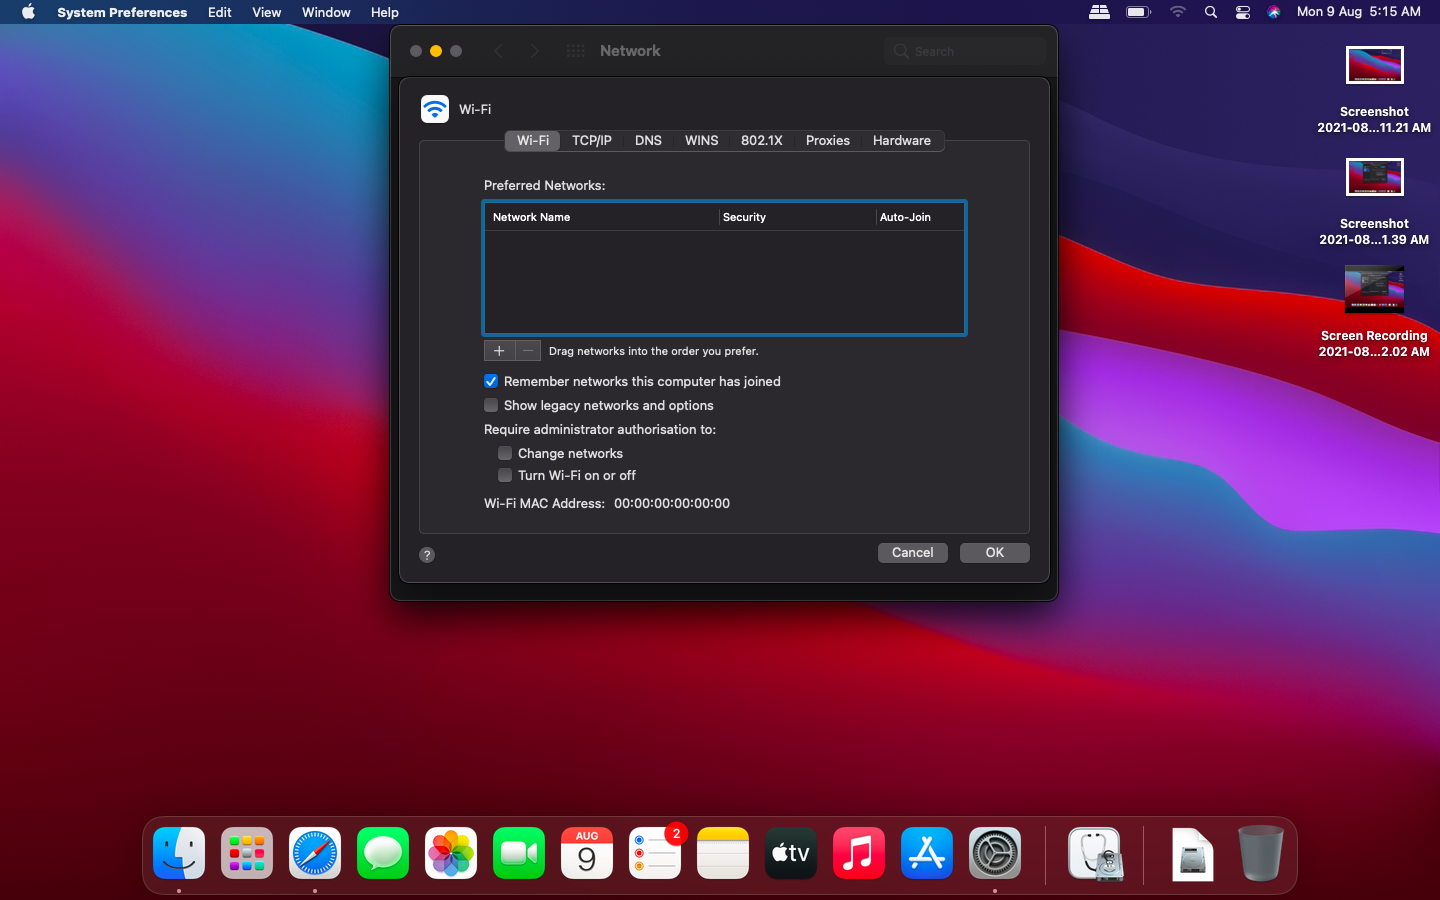Click the add network plus button

[499, 351]
